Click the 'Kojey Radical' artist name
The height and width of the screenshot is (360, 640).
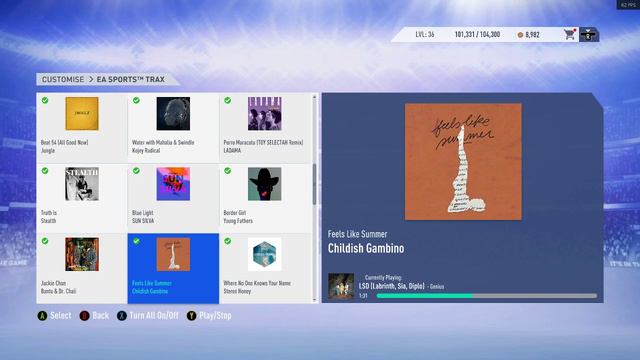[x=146, y=151]
